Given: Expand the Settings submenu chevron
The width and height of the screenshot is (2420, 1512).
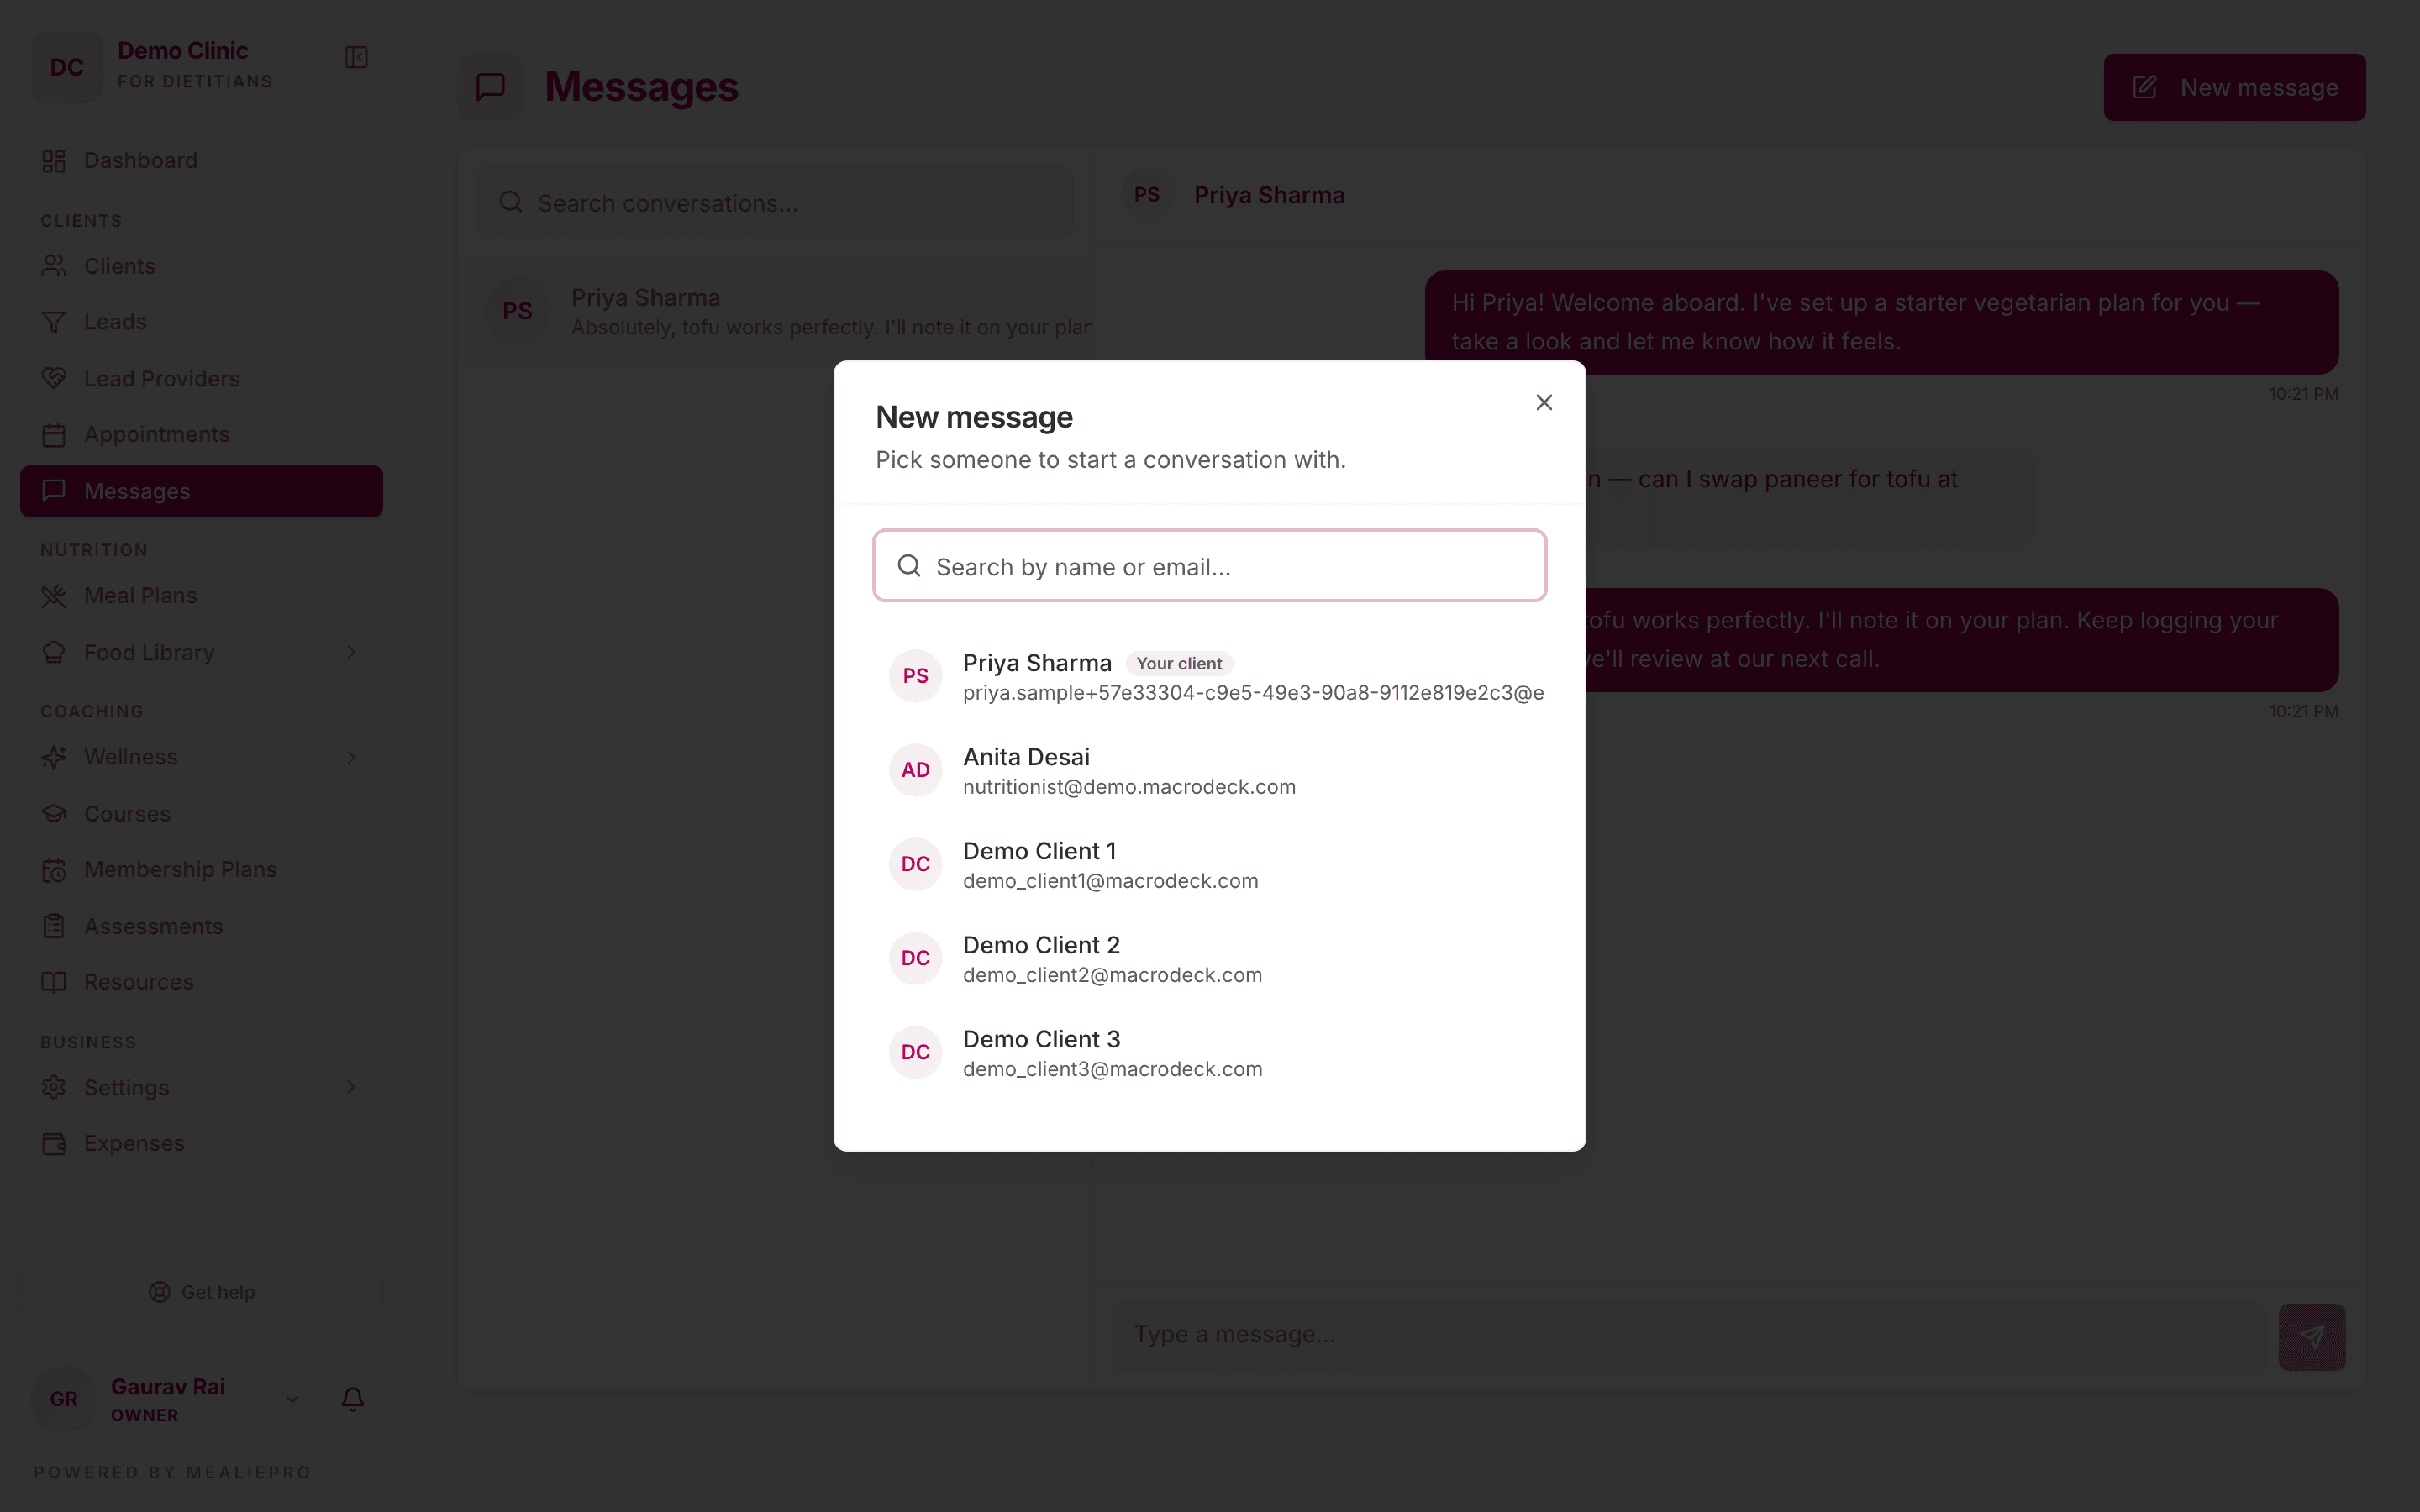Looking at the screenshot, I should [351, 1087].
